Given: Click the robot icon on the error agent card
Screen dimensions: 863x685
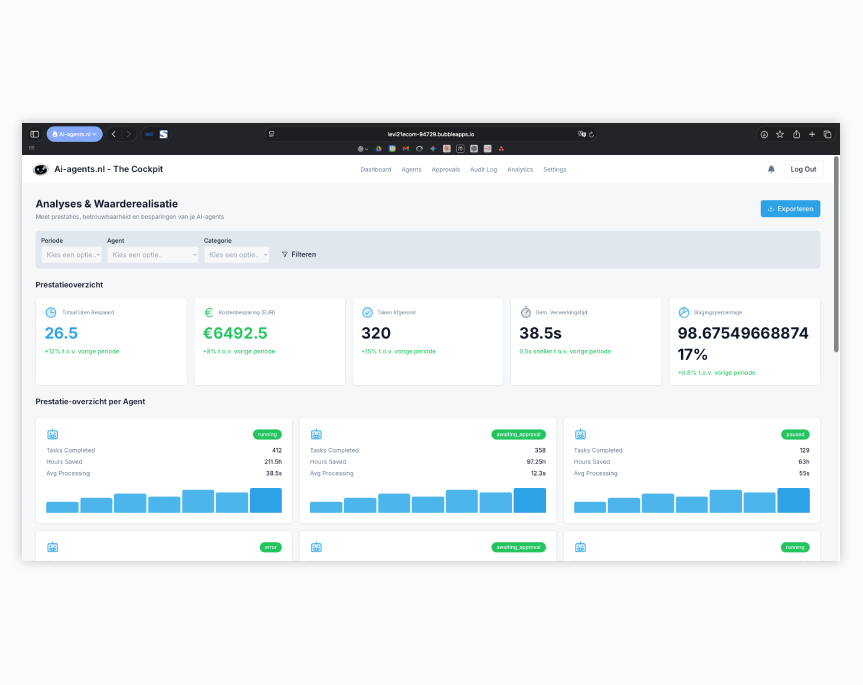Looking at the screenshot, I should [x=53, y=547].
